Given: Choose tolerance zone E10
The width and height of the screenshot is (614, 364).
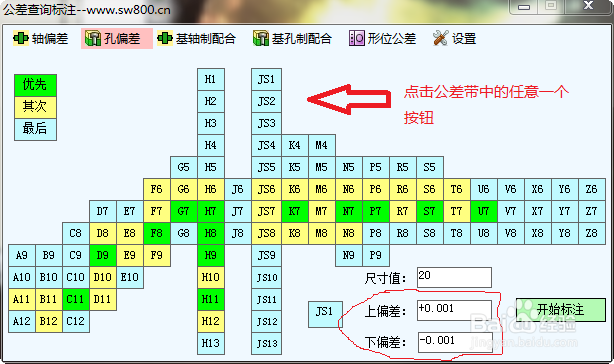Looking at the screenshot, I should click(x=130, y=278).
